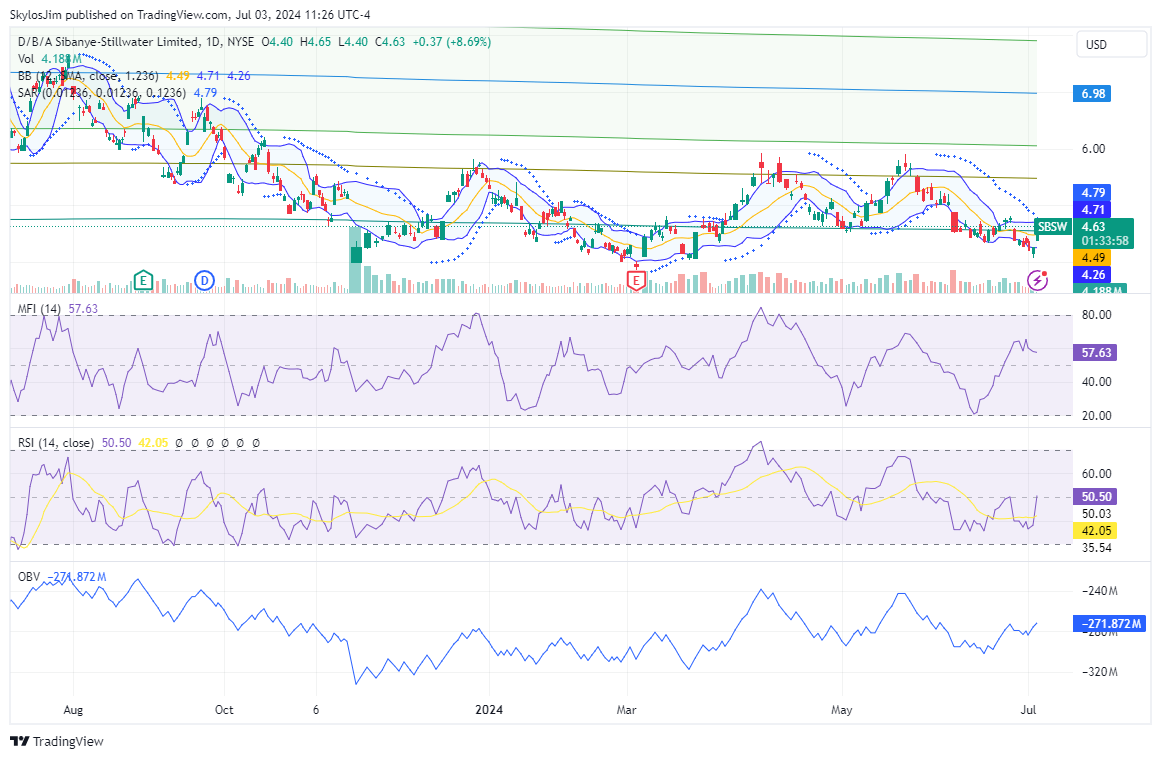
Task: Click the green earnings E marker
Action: click(143, 280)
